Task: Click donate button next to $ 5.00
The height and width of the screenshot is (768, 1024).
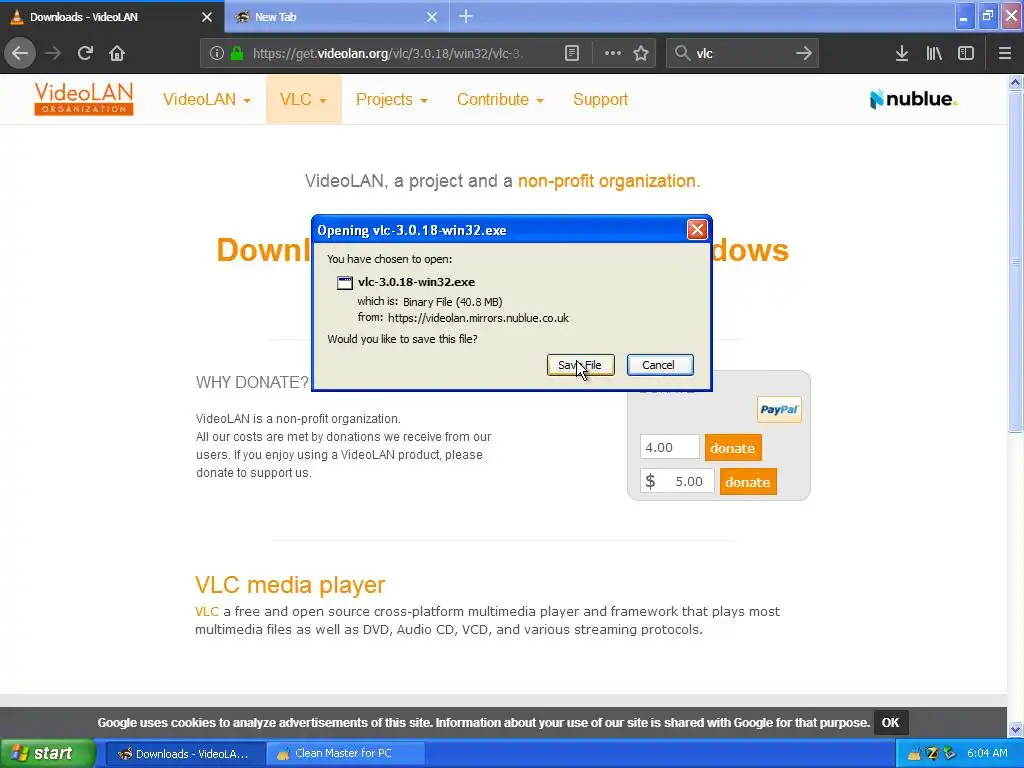Action: point(748,482)
